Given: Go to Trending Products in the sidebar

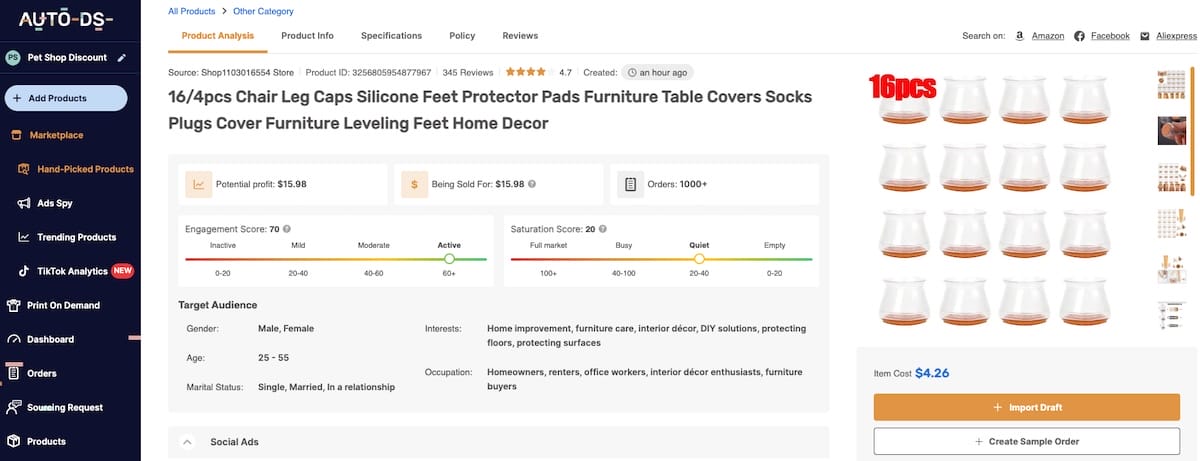Looking at the screenshot, I should [76, 237].
